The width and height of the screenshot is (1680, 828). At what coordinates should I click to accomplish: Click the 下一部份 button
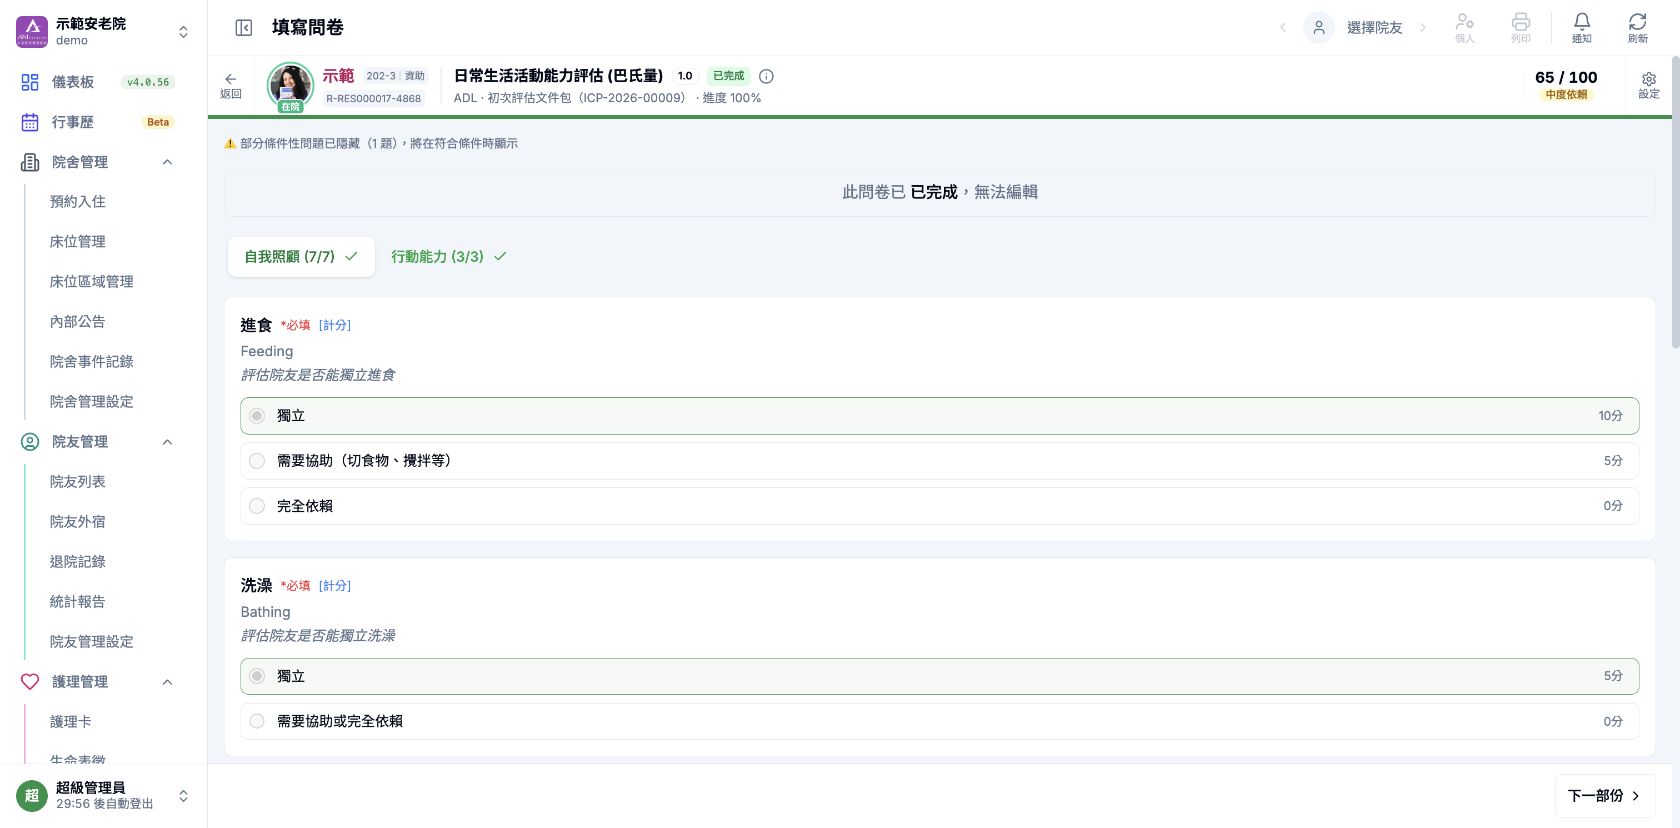point(1605,796)
